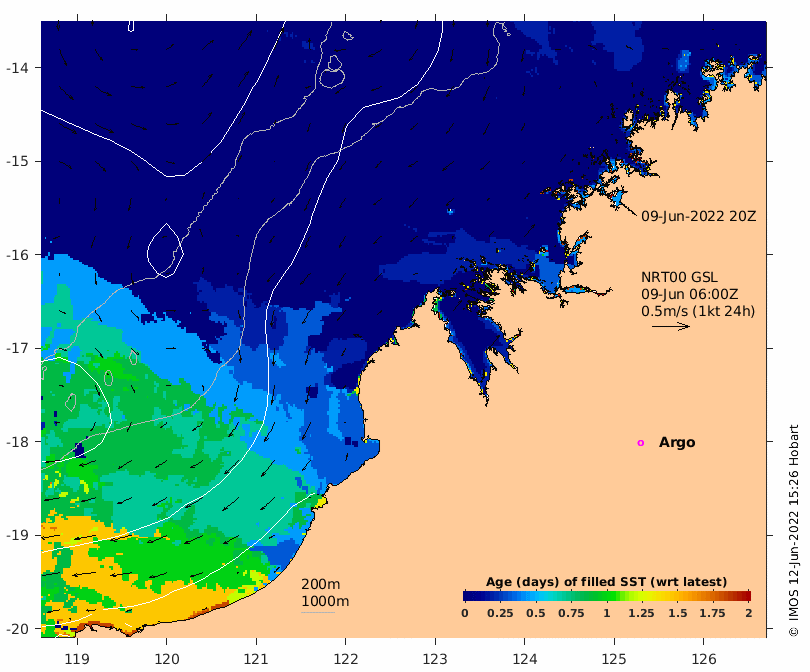Click the '09-Jun 06:00Z' text

tap(690, 294)
